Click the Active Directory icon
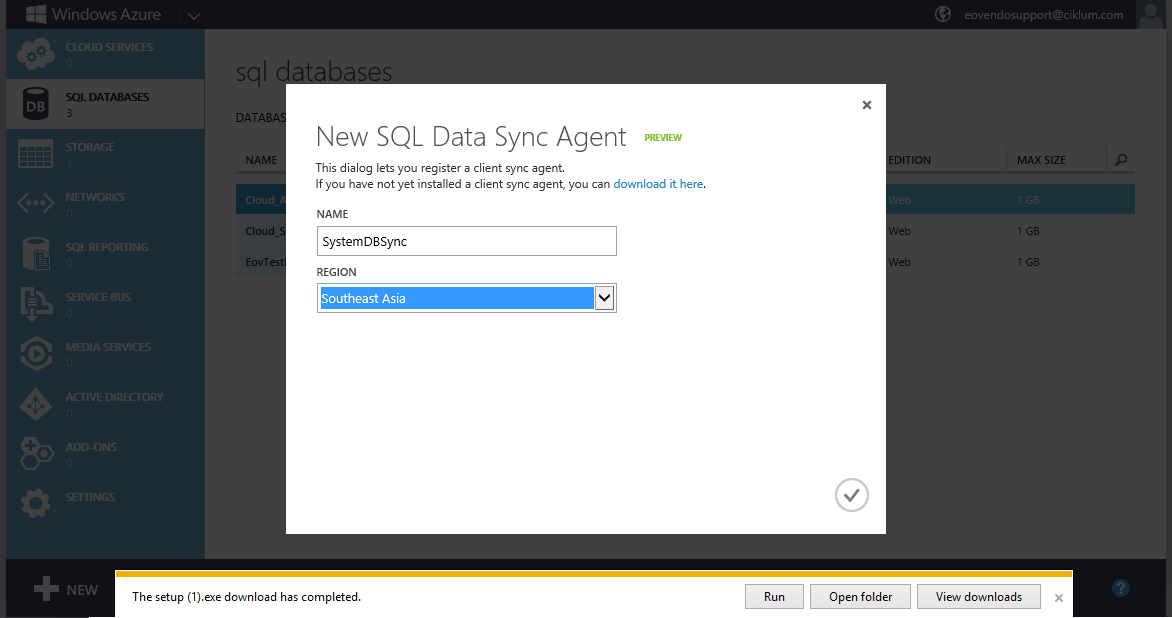 (35, 404)
